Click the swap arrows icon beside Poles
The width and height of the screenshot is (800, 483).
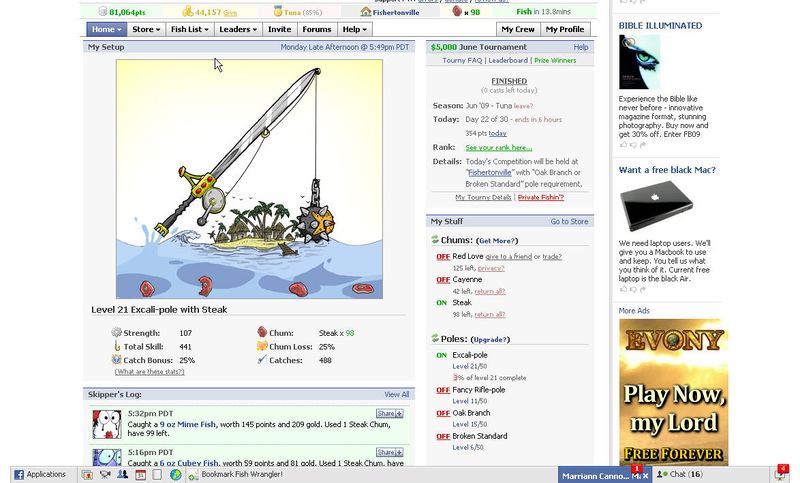(x=435, y=338)
